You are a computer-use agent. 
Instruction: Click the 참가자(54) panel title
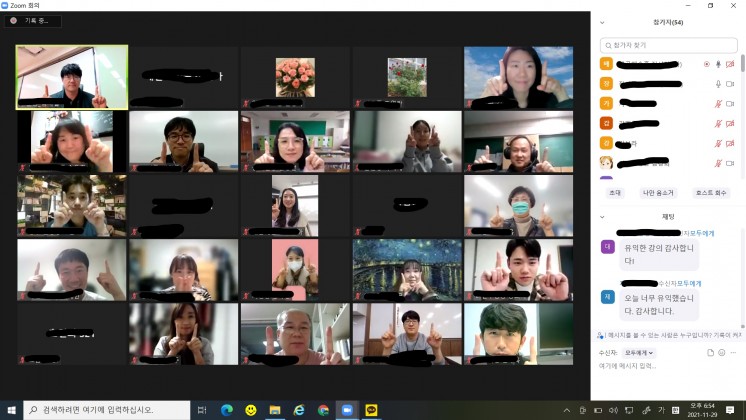tap(668, 22)
